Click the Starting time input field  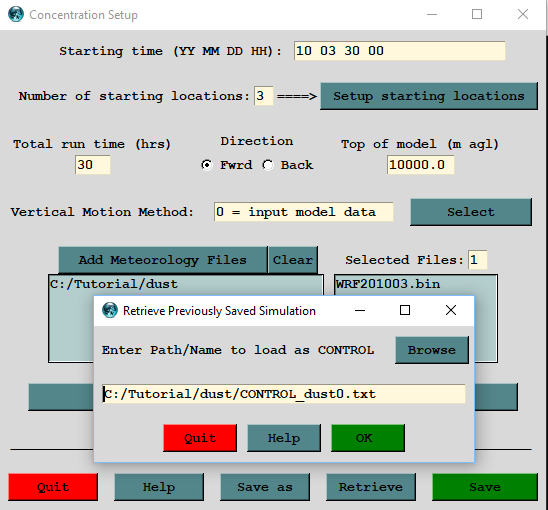point(399,51)
